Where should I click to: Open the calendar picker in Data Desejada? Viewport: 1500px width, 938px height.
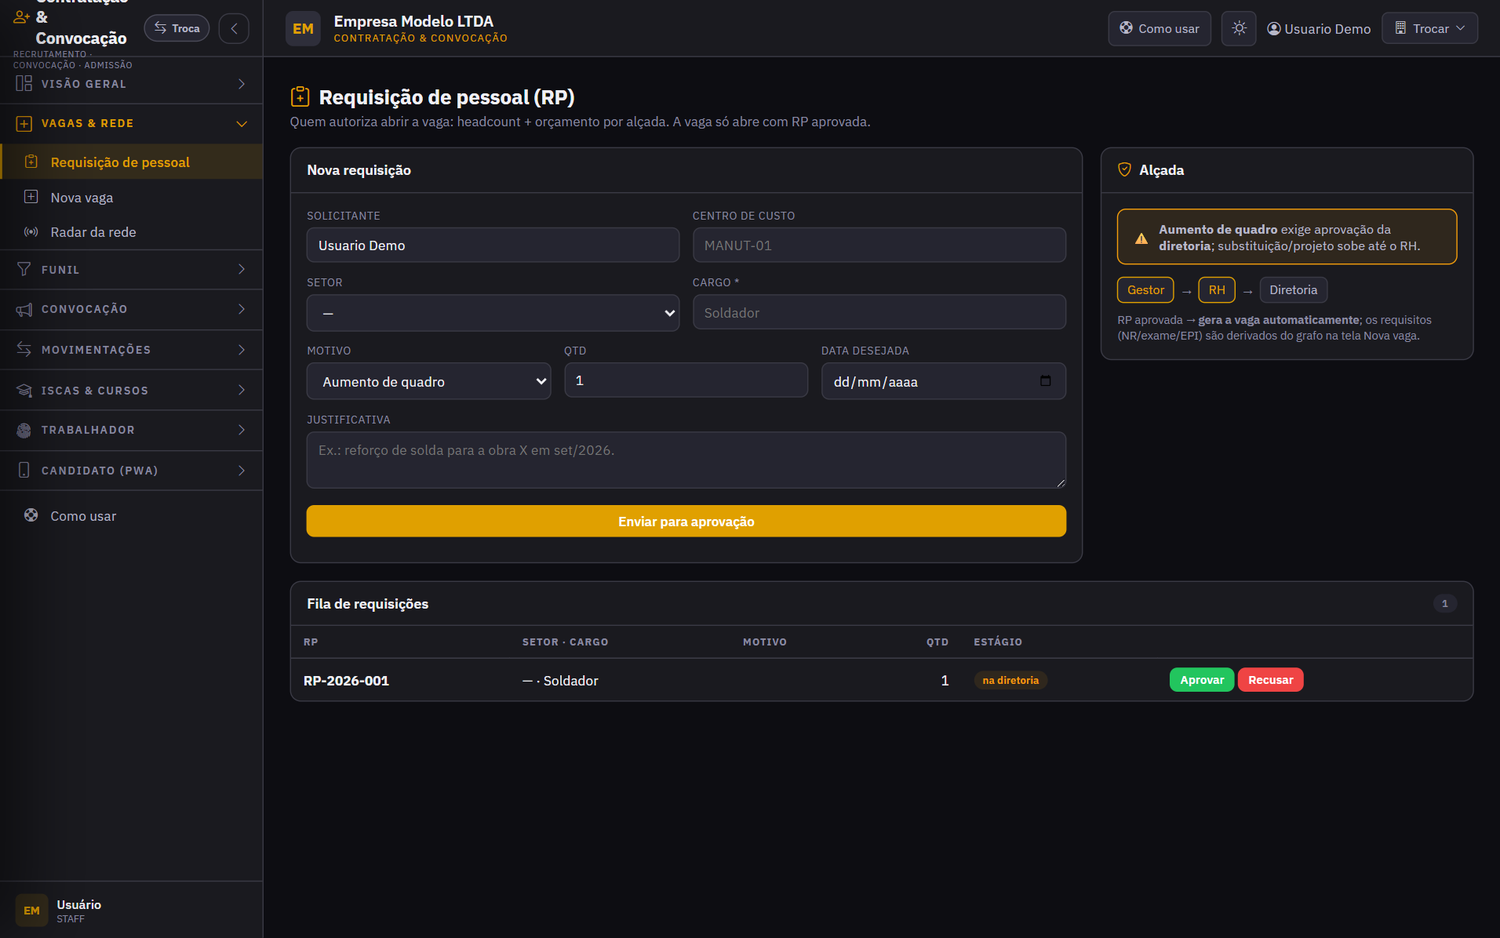click(1045, 381)
